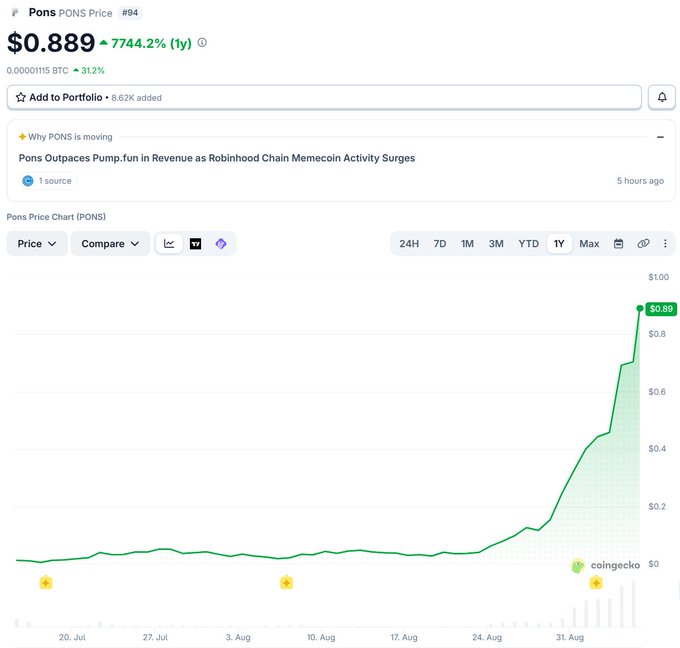Click the copy chart link icon
Image resolution: width=680 pixels, height=648 pixels.
pyautogui.click(x=643, y=244)
